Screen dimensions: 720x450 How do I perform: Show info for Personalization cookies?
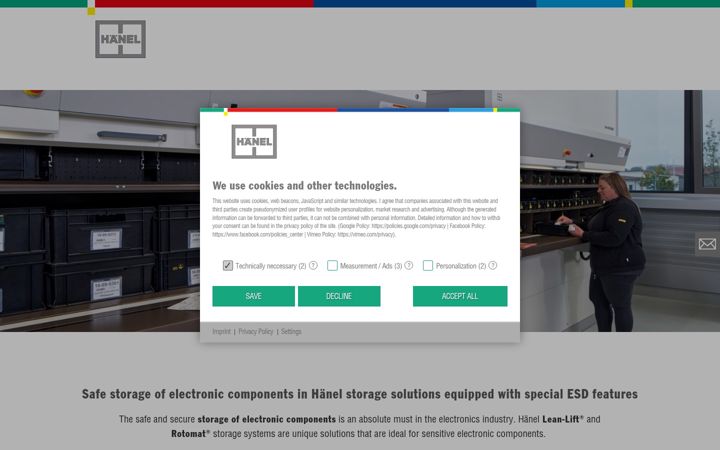coord(493,265)
